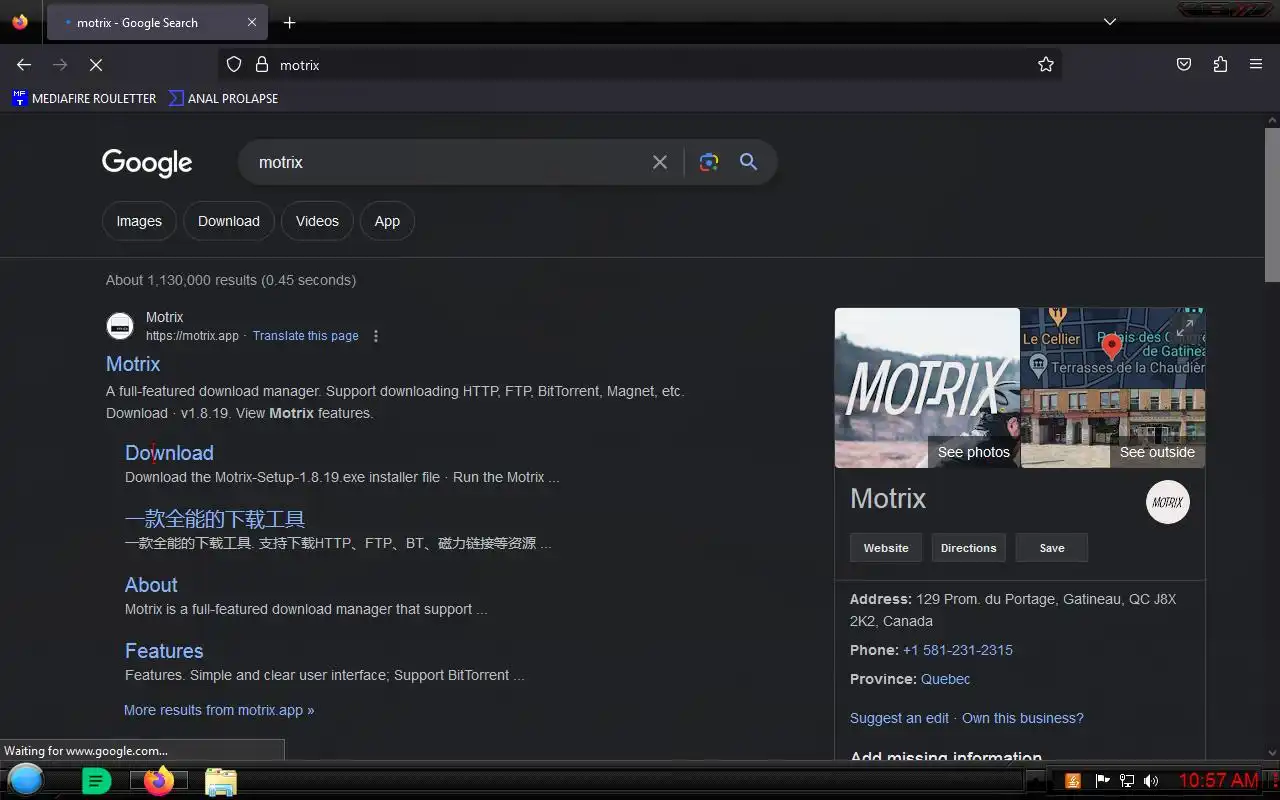
Task: Filter results by Videos
Action: click(317, 221)
